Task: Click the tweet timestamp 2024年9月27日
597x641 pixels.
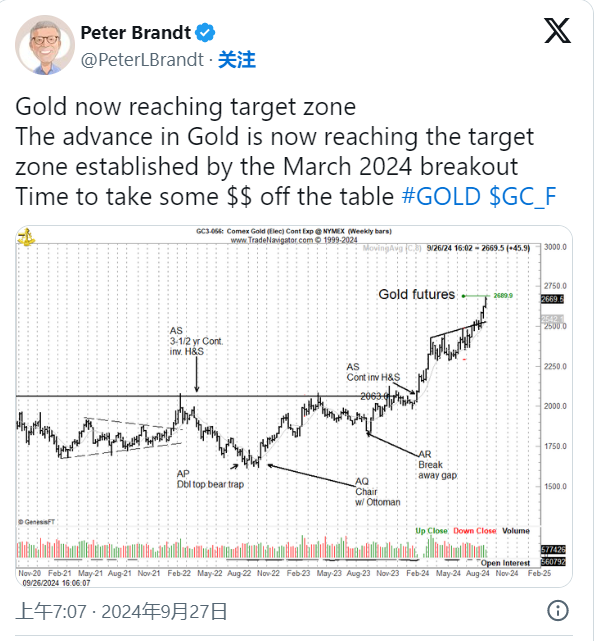Action: point(164,612)
